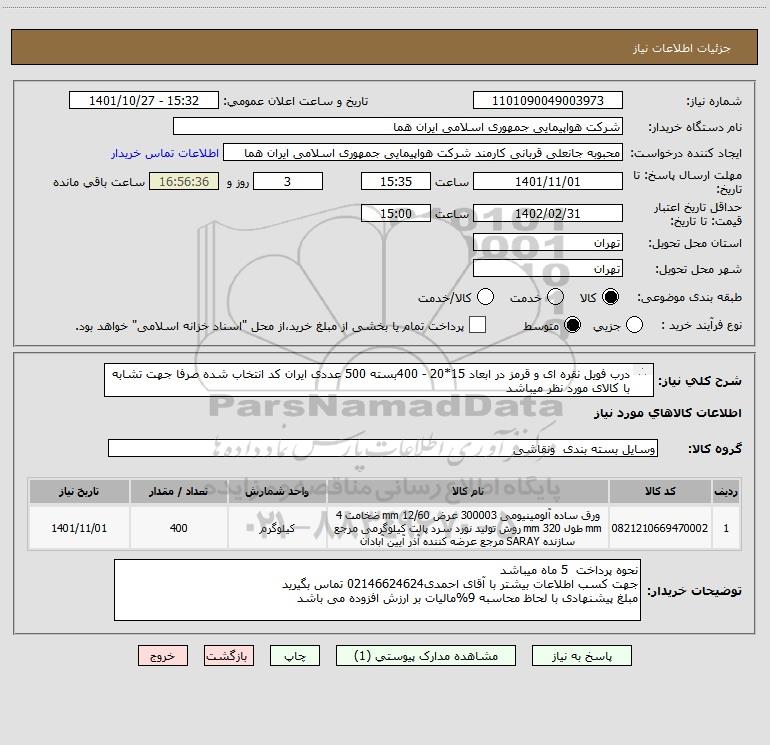Click the response deadline date 1401/11/01 field

point(548,181)
